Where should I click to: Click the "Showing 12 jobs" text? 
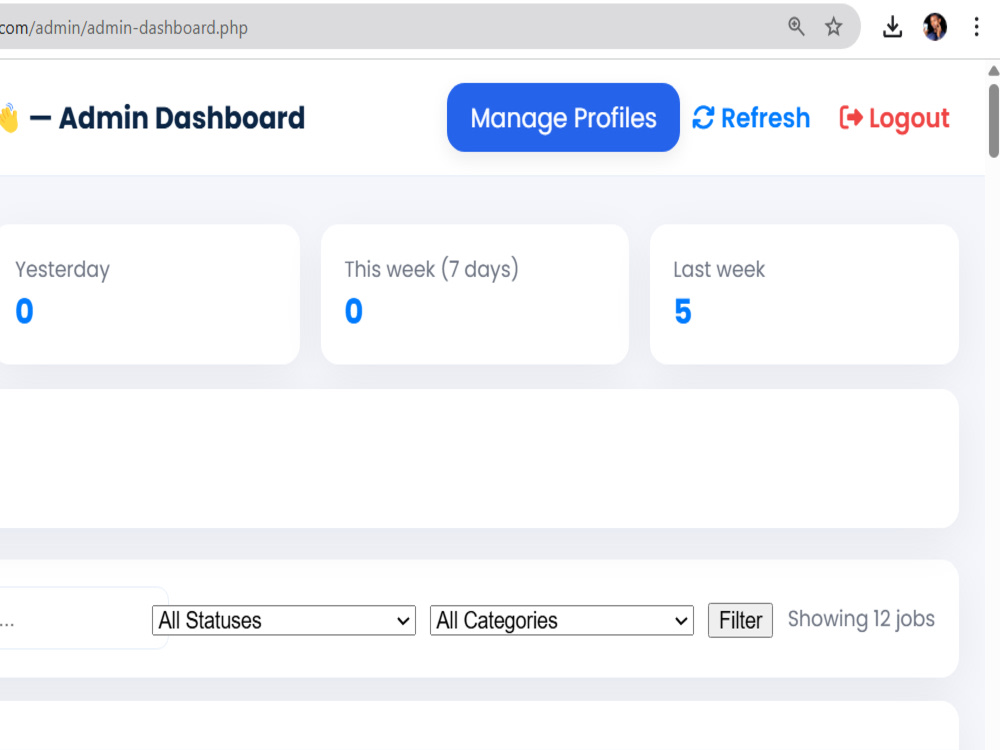(861, 619)
